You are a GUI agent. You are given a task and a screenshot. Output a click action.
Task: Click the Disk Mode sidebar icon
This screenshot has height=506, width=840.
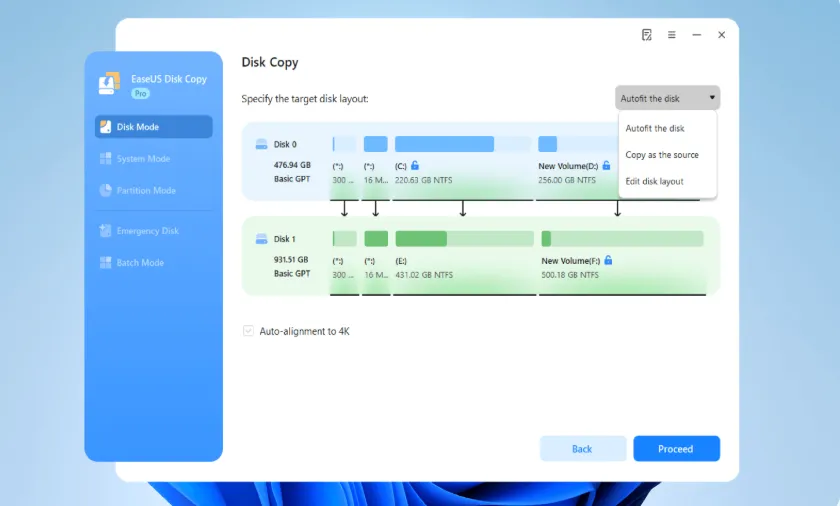(106, 127)
